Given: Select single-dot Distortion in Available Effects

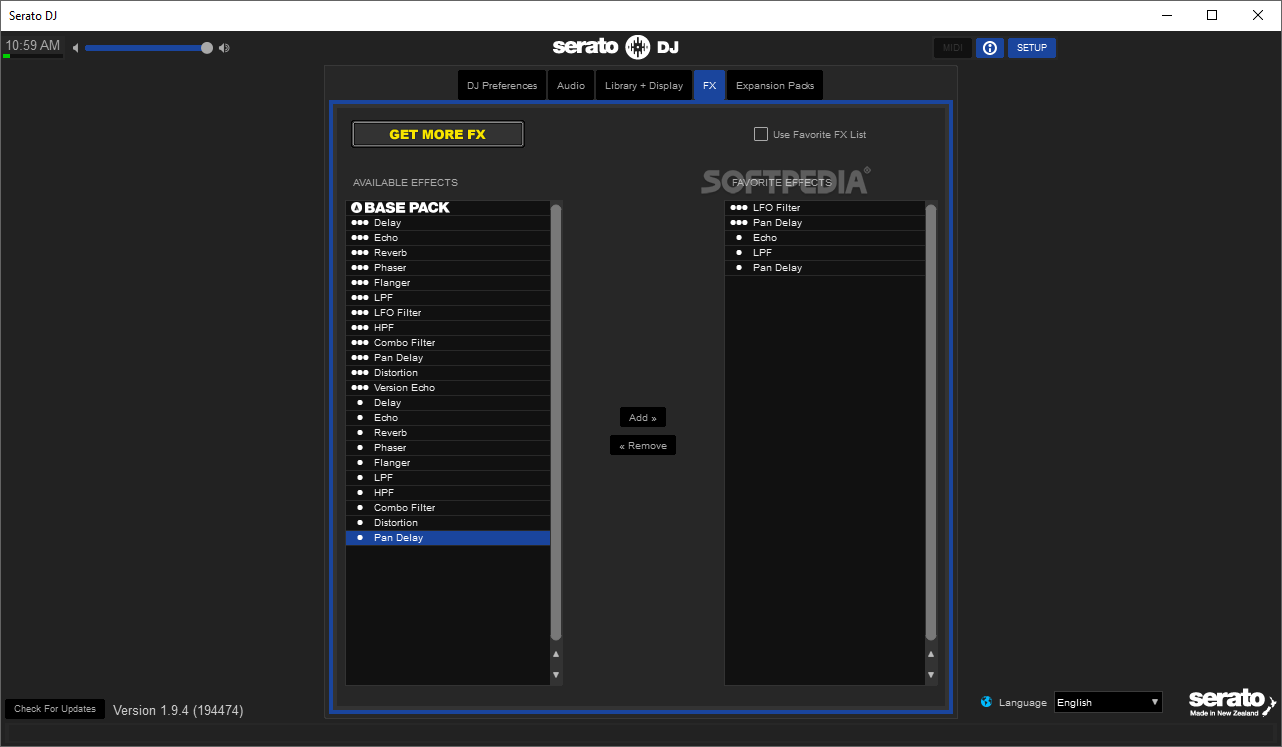Looking at the screenshot, I should [448, 523].
